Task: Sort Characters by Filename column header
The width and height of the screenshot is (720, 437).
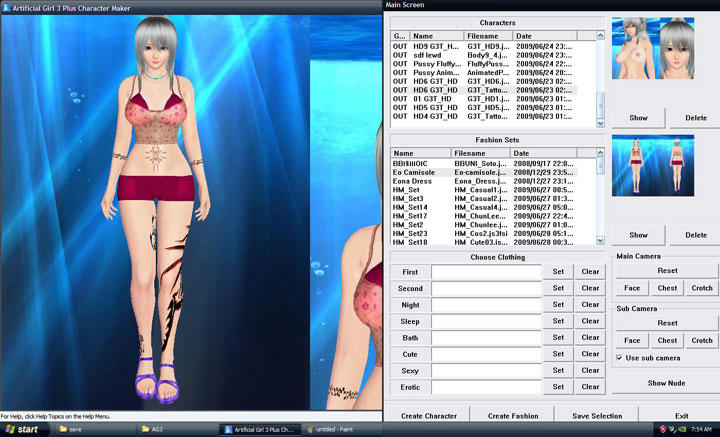Action: point(488,36)
